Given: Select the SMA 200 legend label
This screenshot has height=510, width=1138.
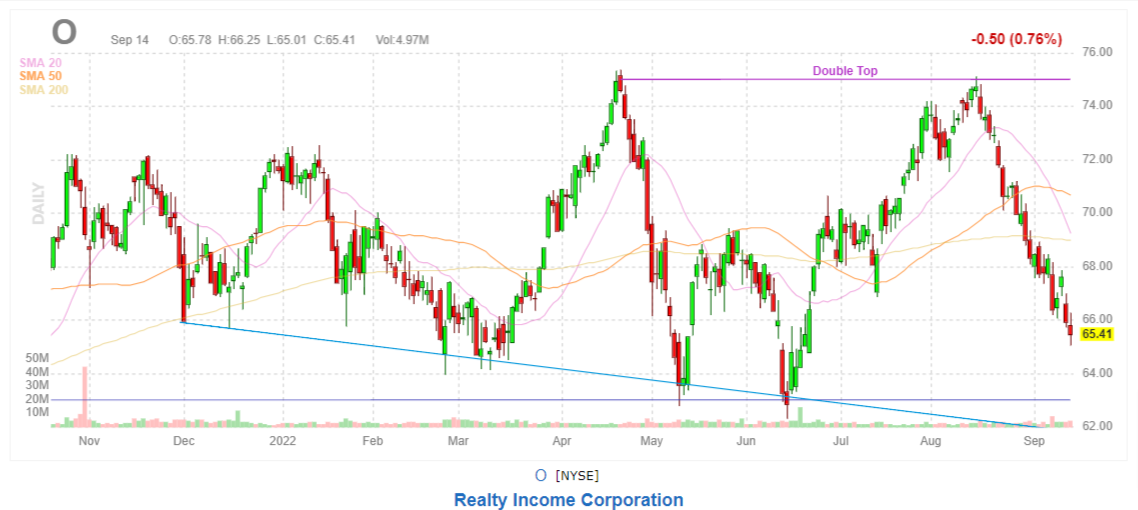Looking at the screenshot, I should point(43,89).
